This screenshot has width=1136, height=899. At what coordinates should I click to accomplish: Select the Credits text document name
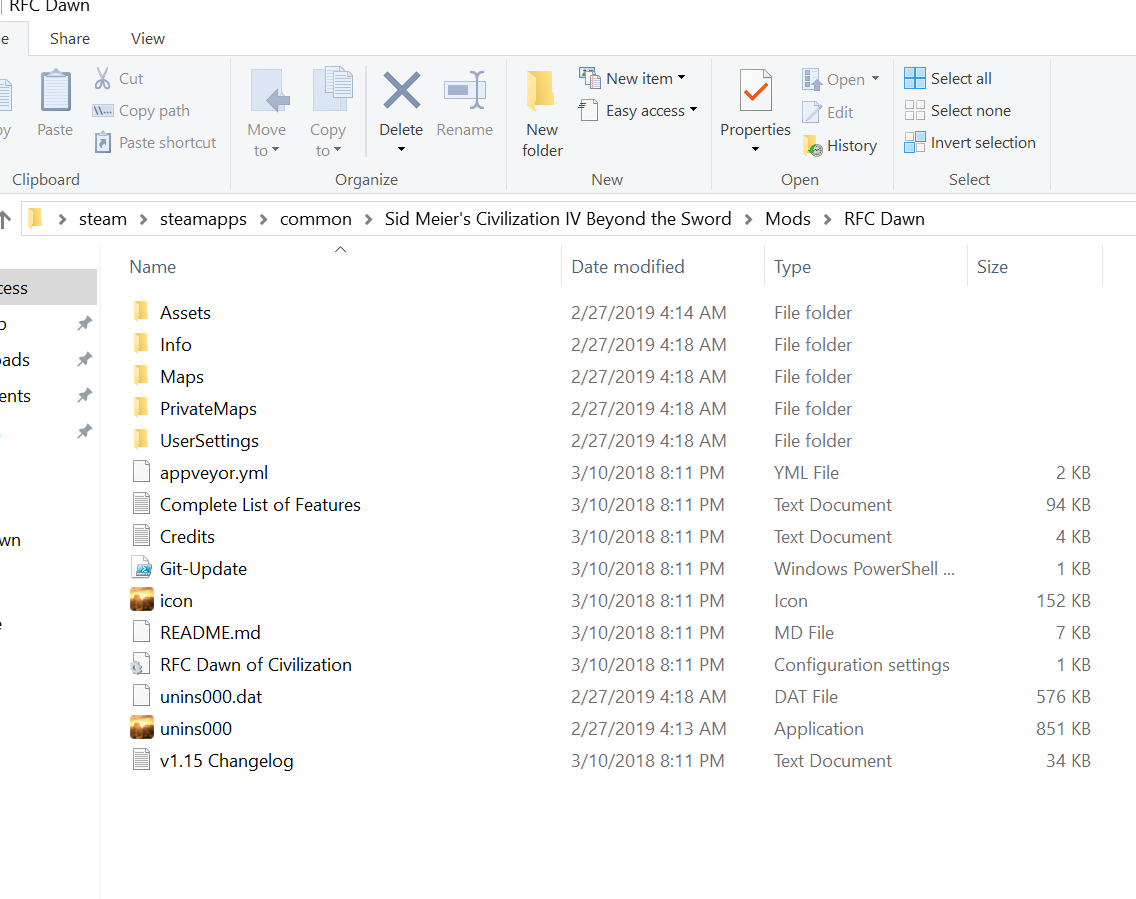tap(187, 536)
